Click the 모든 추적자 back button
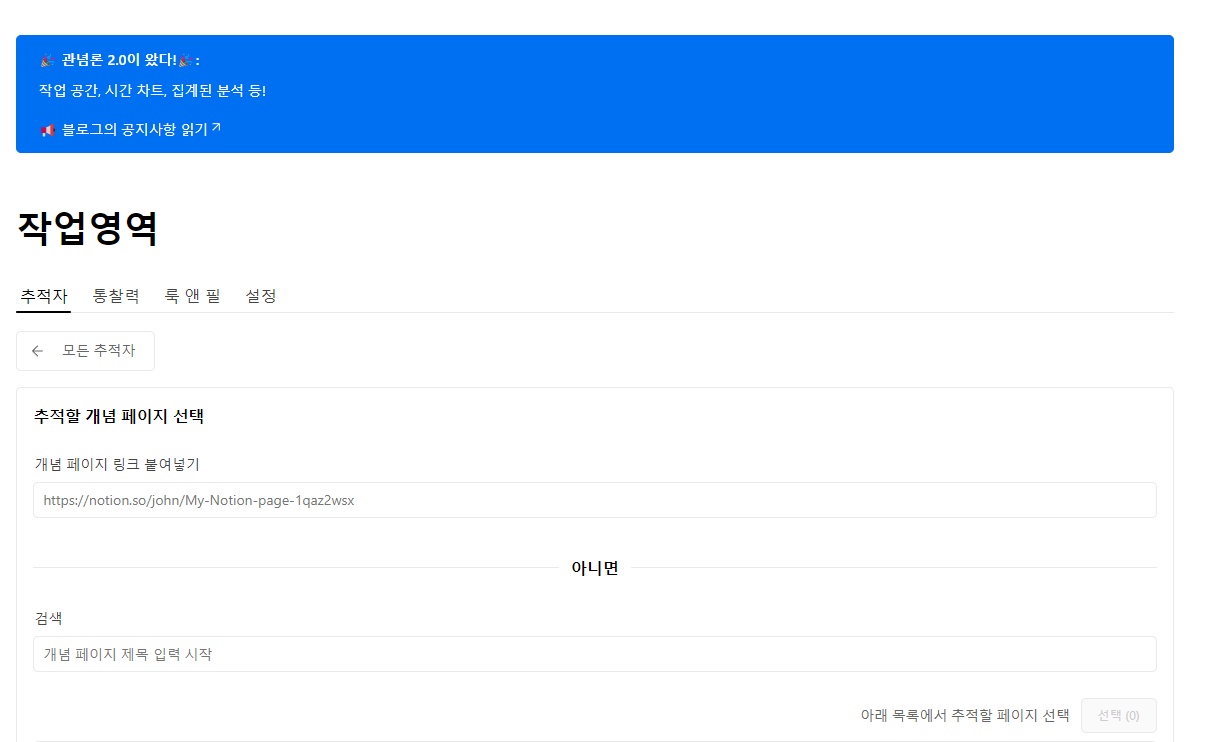The height and width of the screenshot is (742, 1206). click(x=85, y=351)
